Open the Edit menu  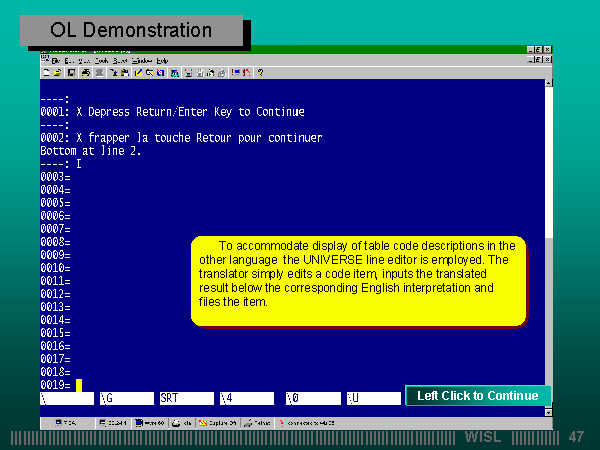(69, 61)
